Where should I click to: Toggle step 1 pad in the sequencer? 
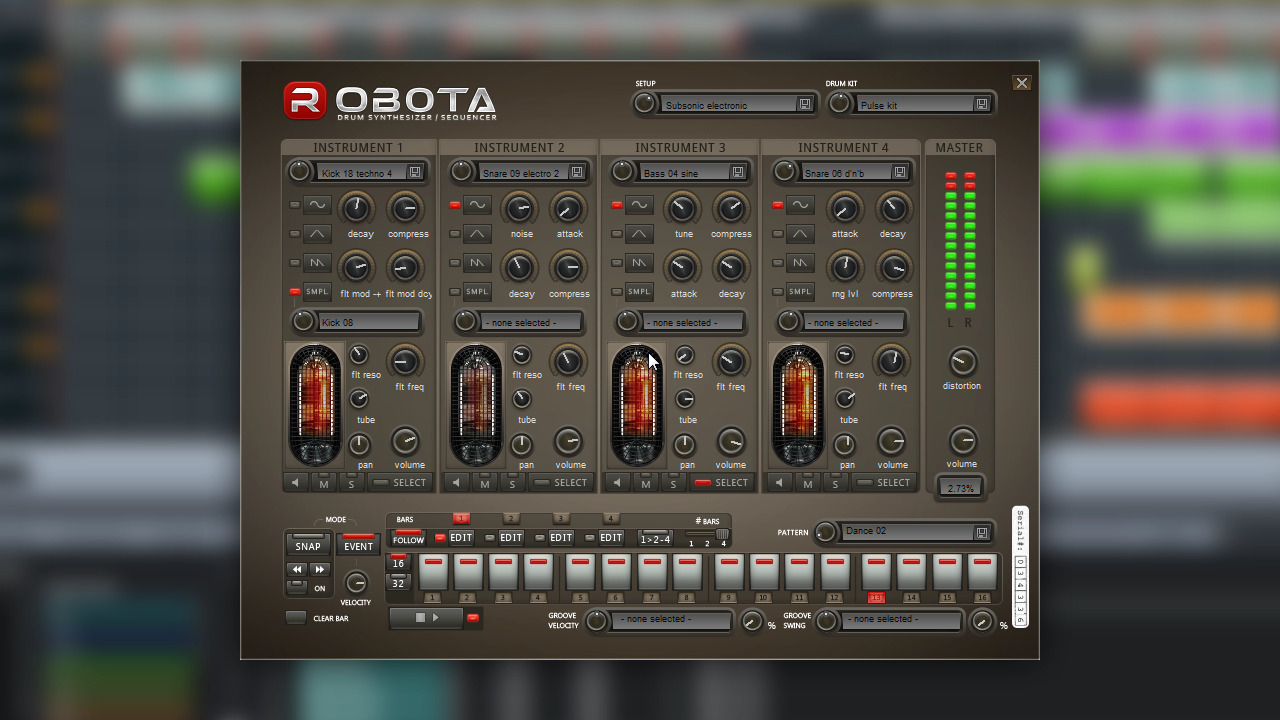point(433,572)
